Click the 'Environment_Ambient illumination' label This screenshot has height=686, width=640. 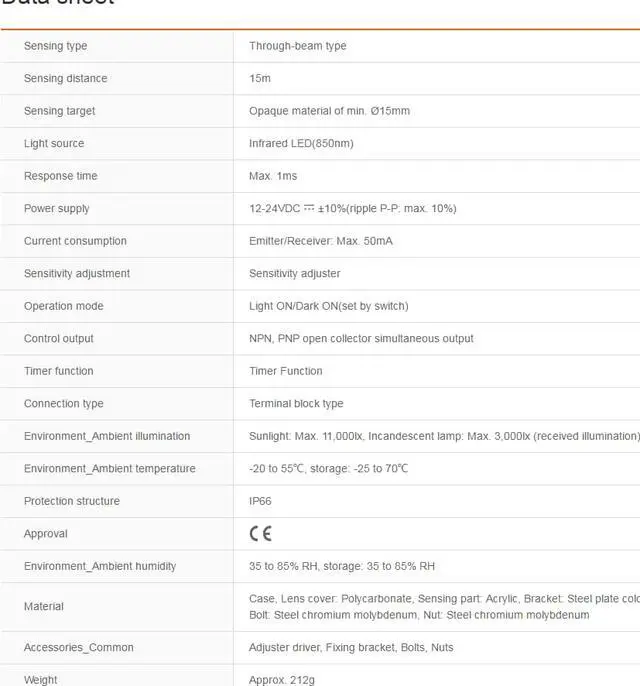tap(107, 436)
